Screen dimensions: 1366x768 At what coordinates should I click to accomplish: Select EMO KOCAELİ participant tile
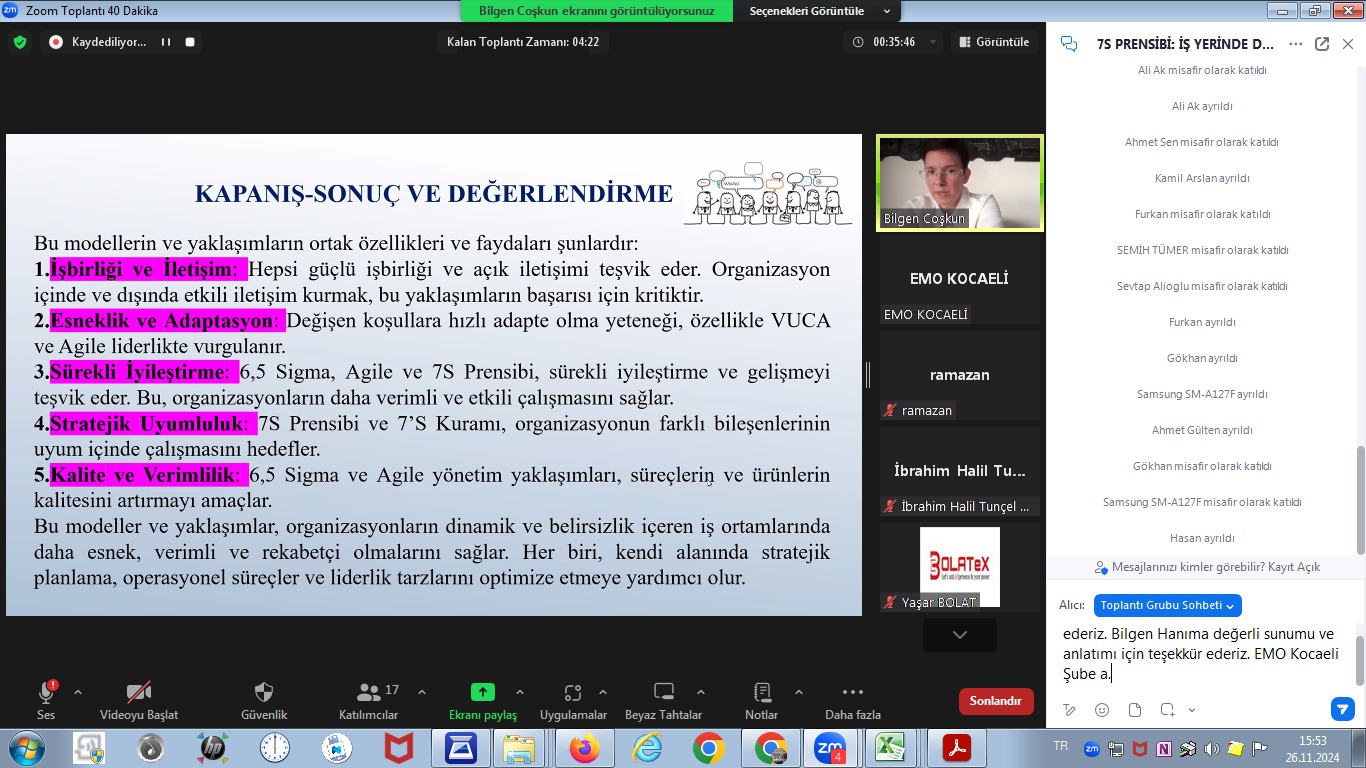pos(960,279)
